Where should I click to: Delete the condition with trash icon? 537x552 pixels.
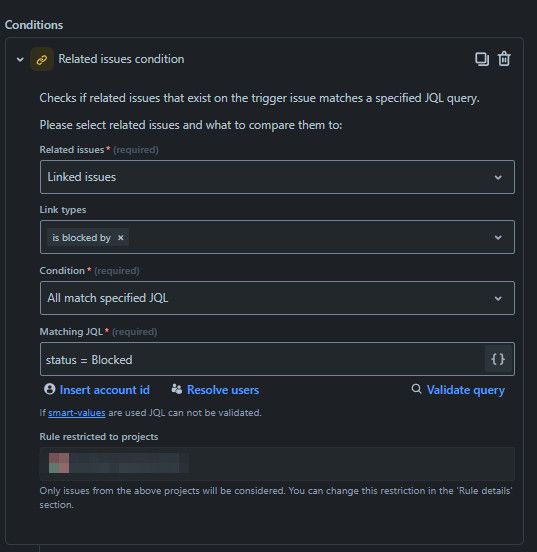coord(504,59)
